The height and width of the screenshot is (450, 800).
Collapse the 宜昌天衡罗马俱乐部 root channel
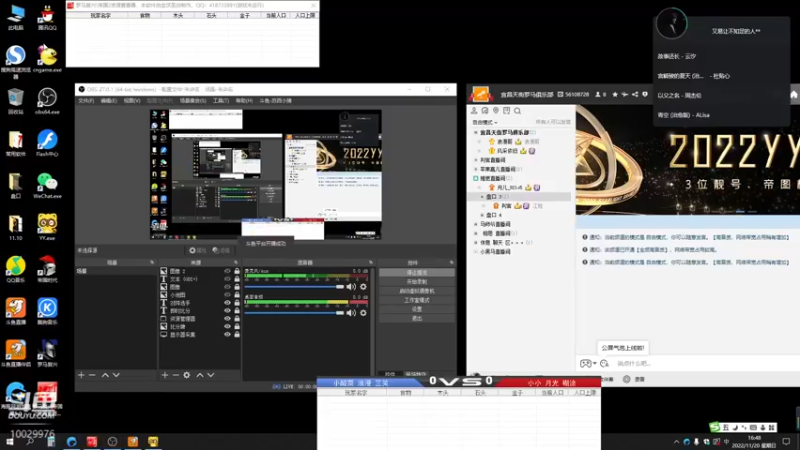476,133
